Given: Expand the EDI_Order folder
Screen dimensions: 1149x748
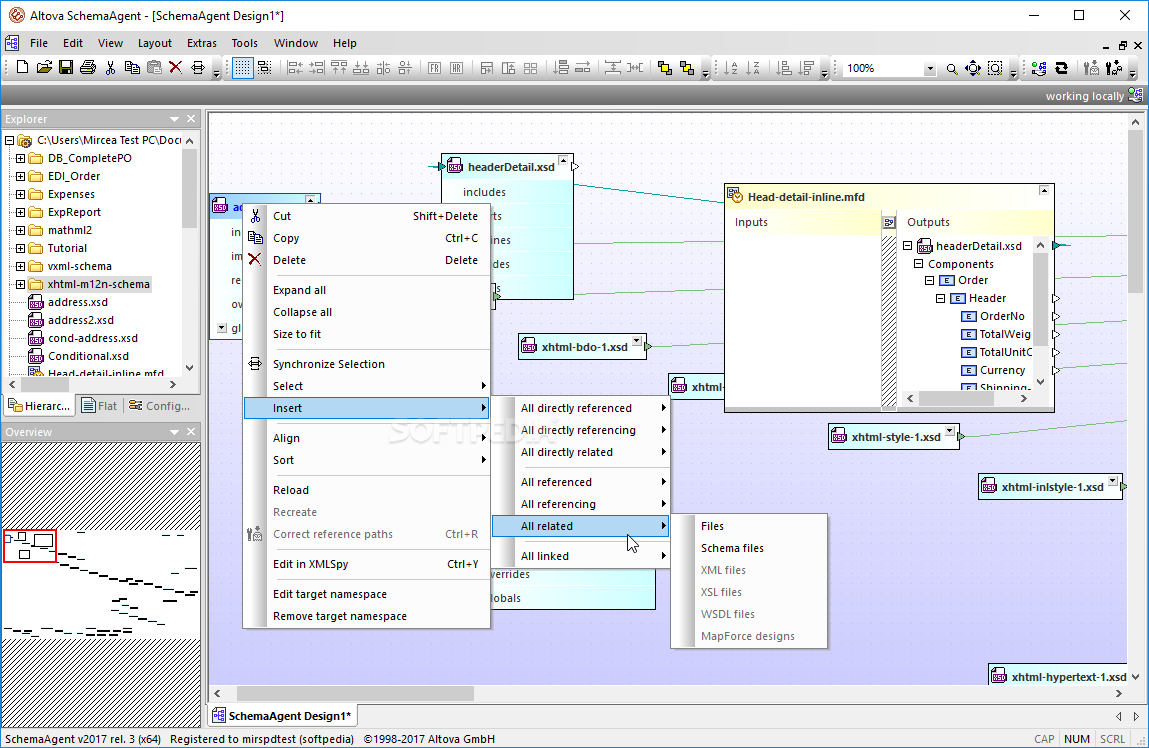Looking at the screenshot, I should [21, 176].
